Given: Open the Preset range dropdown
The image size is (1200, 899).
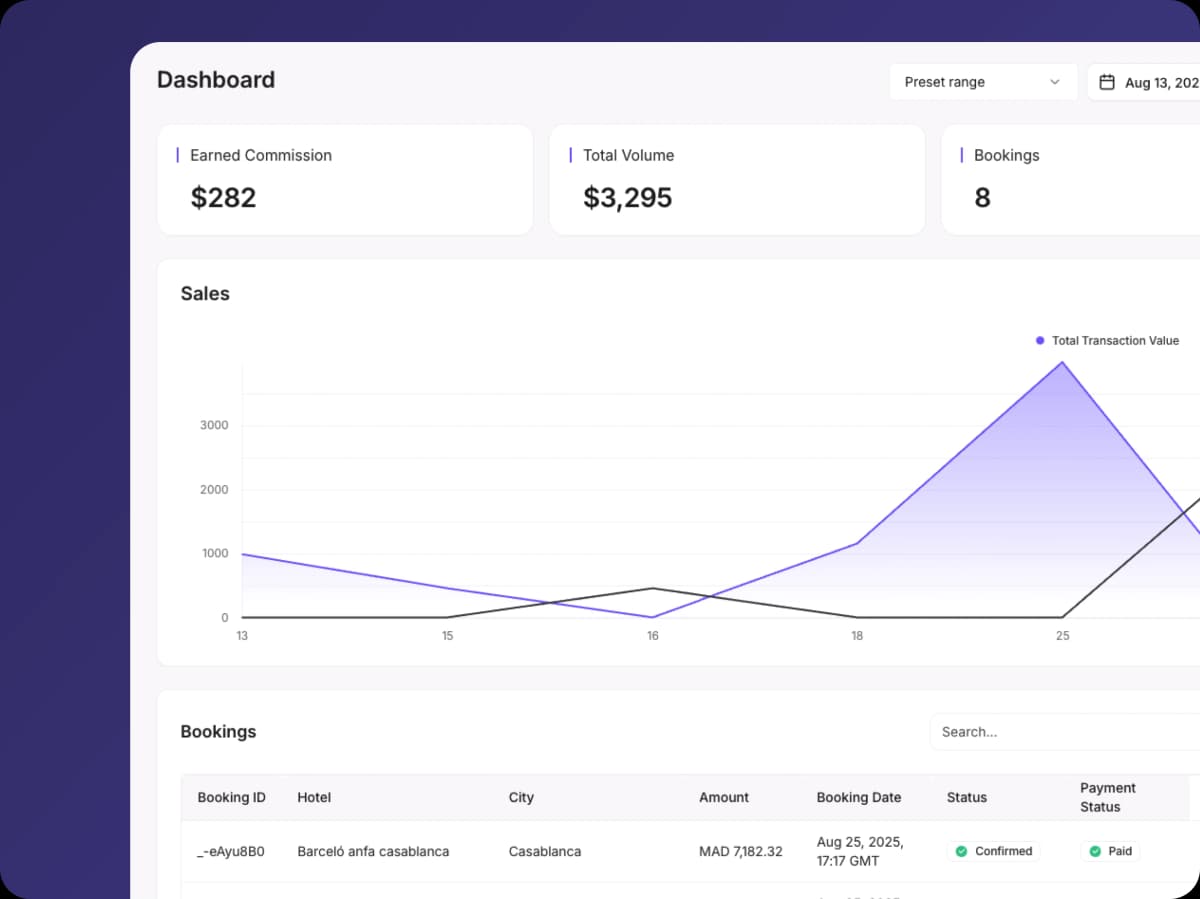Looking at the screenshot, I should pyautogui.click(x=981, y=82).
